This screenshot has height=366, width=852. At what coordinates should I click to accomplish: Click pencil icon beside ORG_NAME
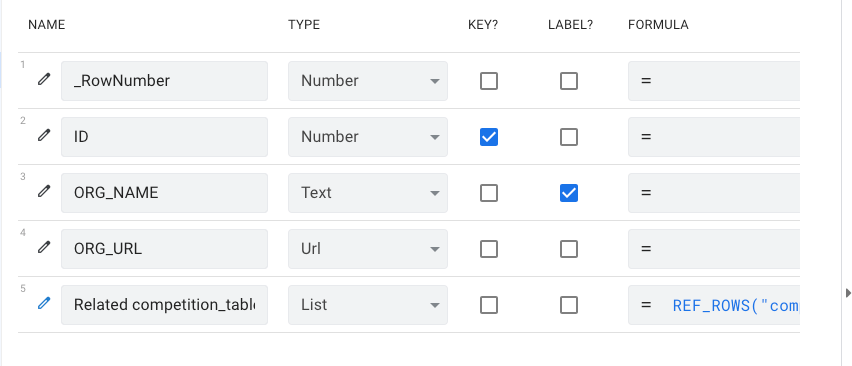(44, 192)
